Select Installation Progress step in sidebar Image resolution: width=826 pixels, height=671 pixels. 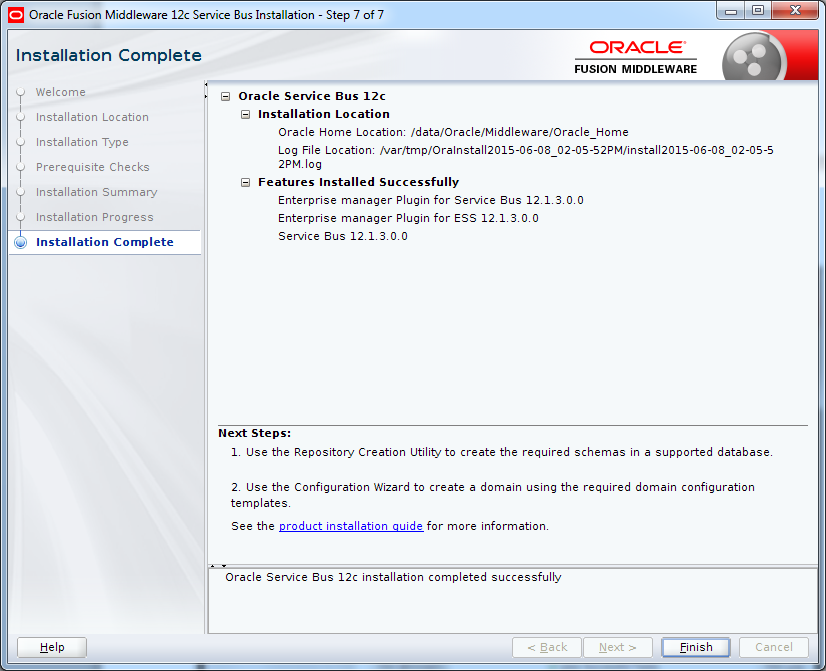(x=94, y=217)
